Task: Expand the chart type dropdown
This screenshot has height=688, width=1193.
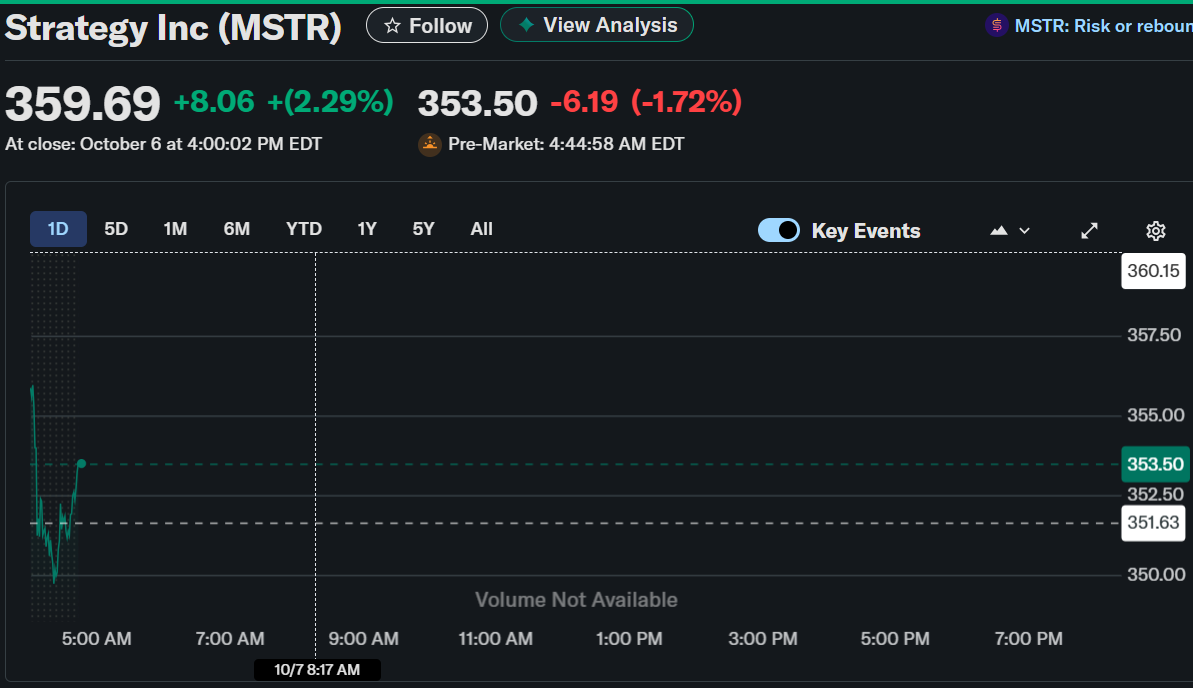Action: click(1009, 230)
